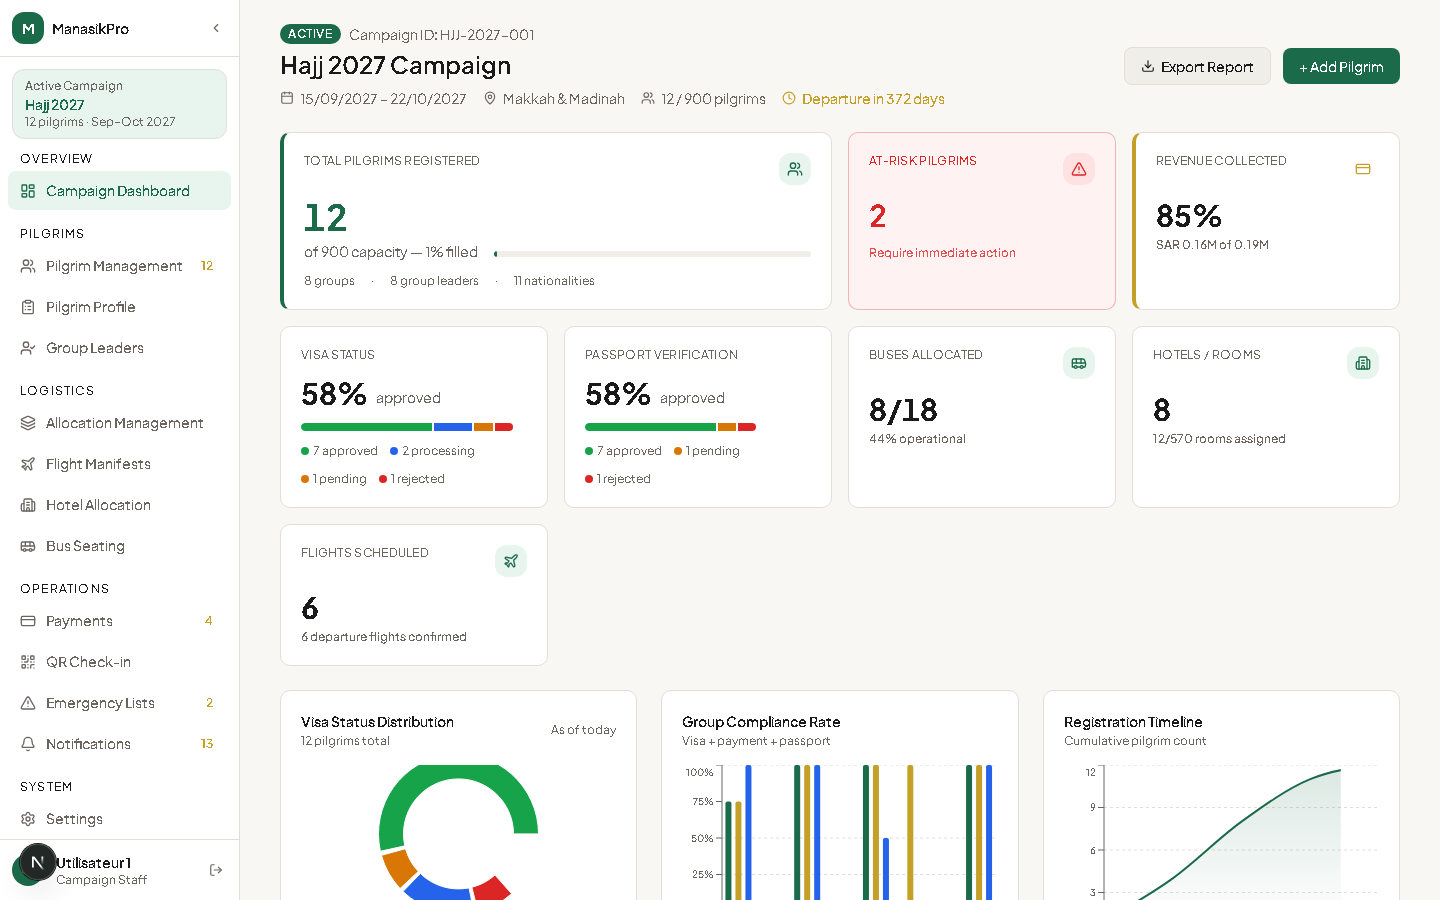Click the Notifications bell icon
Image resolution: width=1440 pixels, height=900 pixels.
tap(28, 744)
